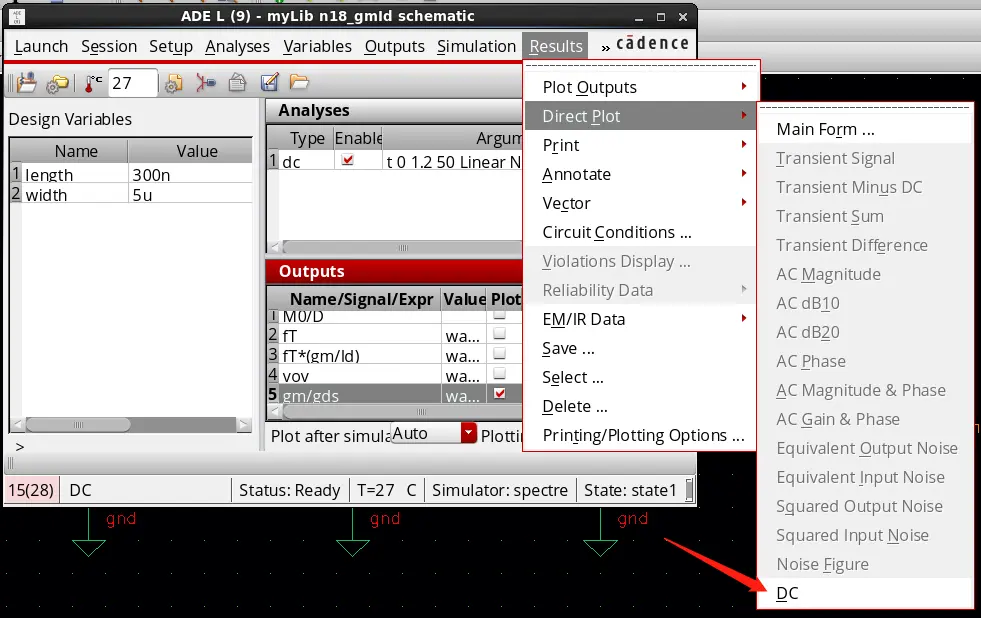Toggle the Plot checkbox for M0/D

click(499, 315)
